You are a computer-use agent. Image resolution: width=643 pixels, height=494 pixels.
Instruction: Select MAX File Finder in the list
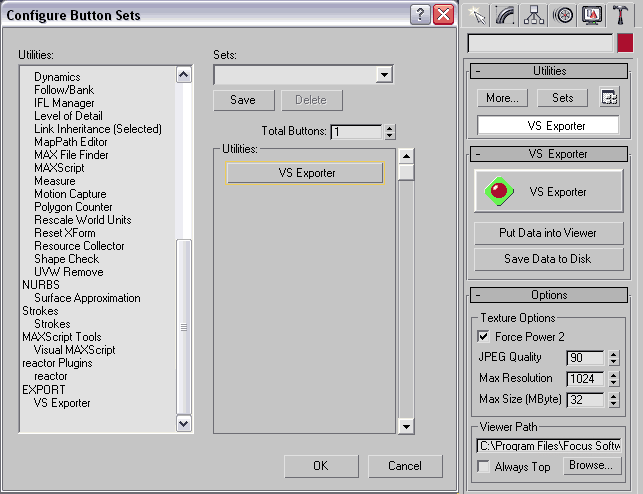click(x=71, y=155)
